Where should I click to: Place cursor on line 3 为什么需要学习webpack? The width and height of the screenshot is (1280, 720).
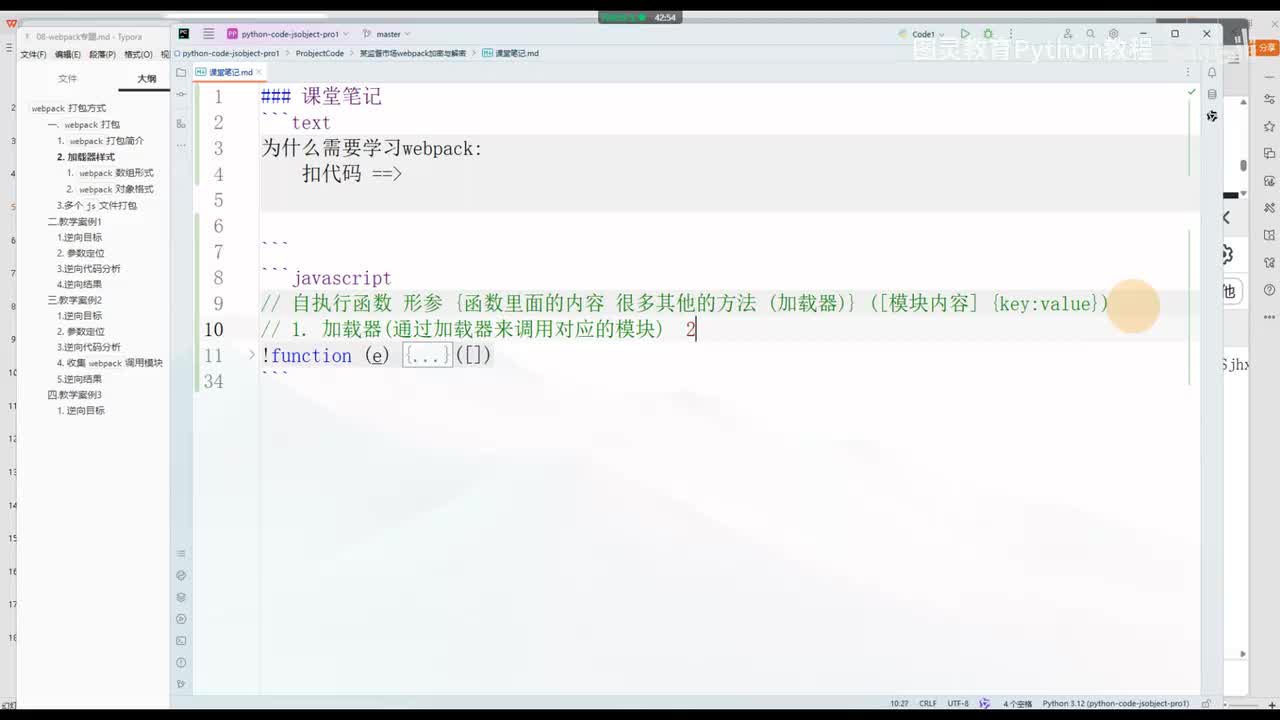point(372,148)
